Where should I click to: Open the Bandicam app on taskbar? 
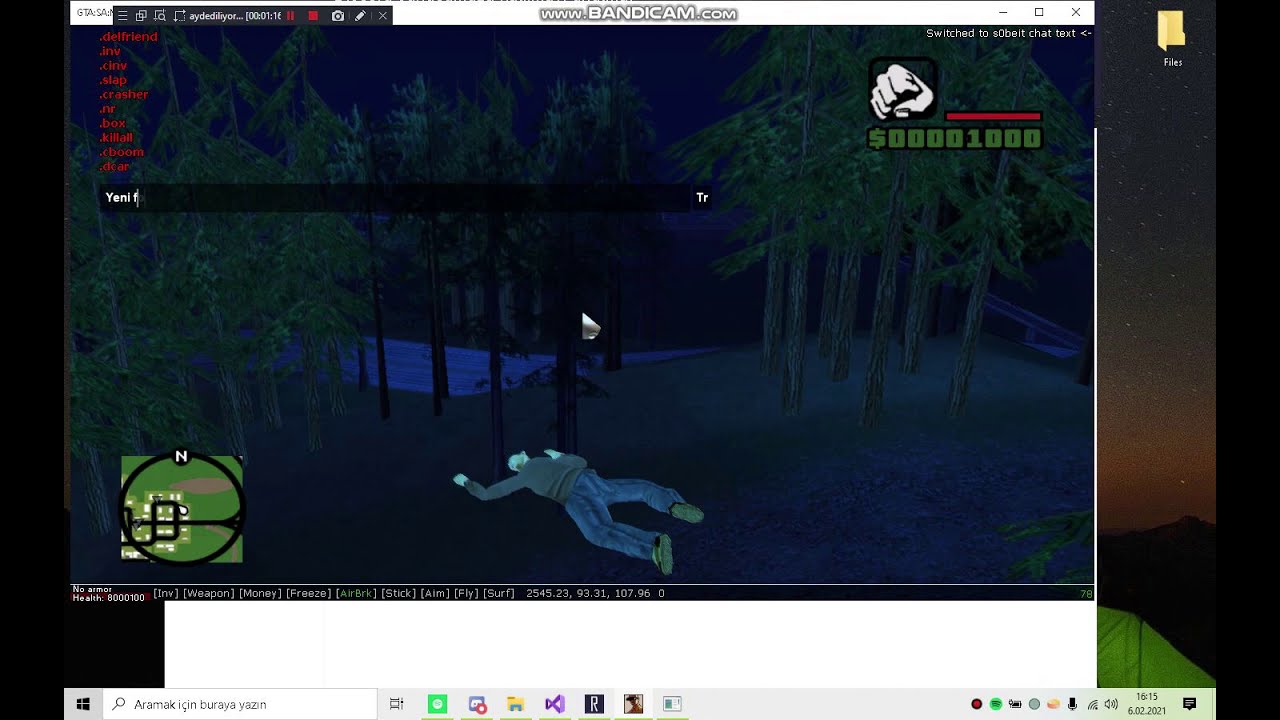coord(477,704)
